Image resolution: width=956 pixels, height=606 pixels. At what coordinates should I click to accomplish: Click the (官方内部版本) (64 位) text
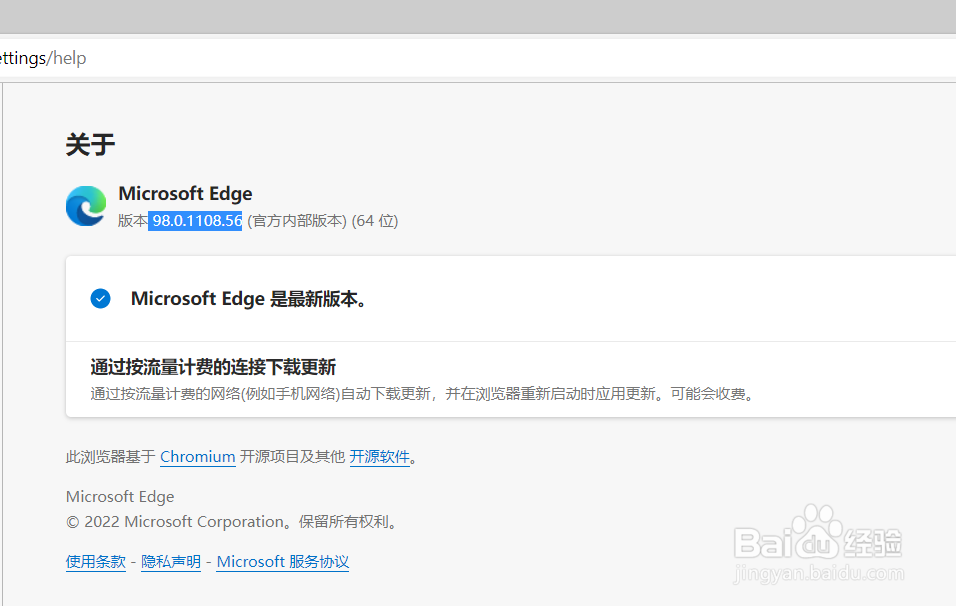click(323, 221)
